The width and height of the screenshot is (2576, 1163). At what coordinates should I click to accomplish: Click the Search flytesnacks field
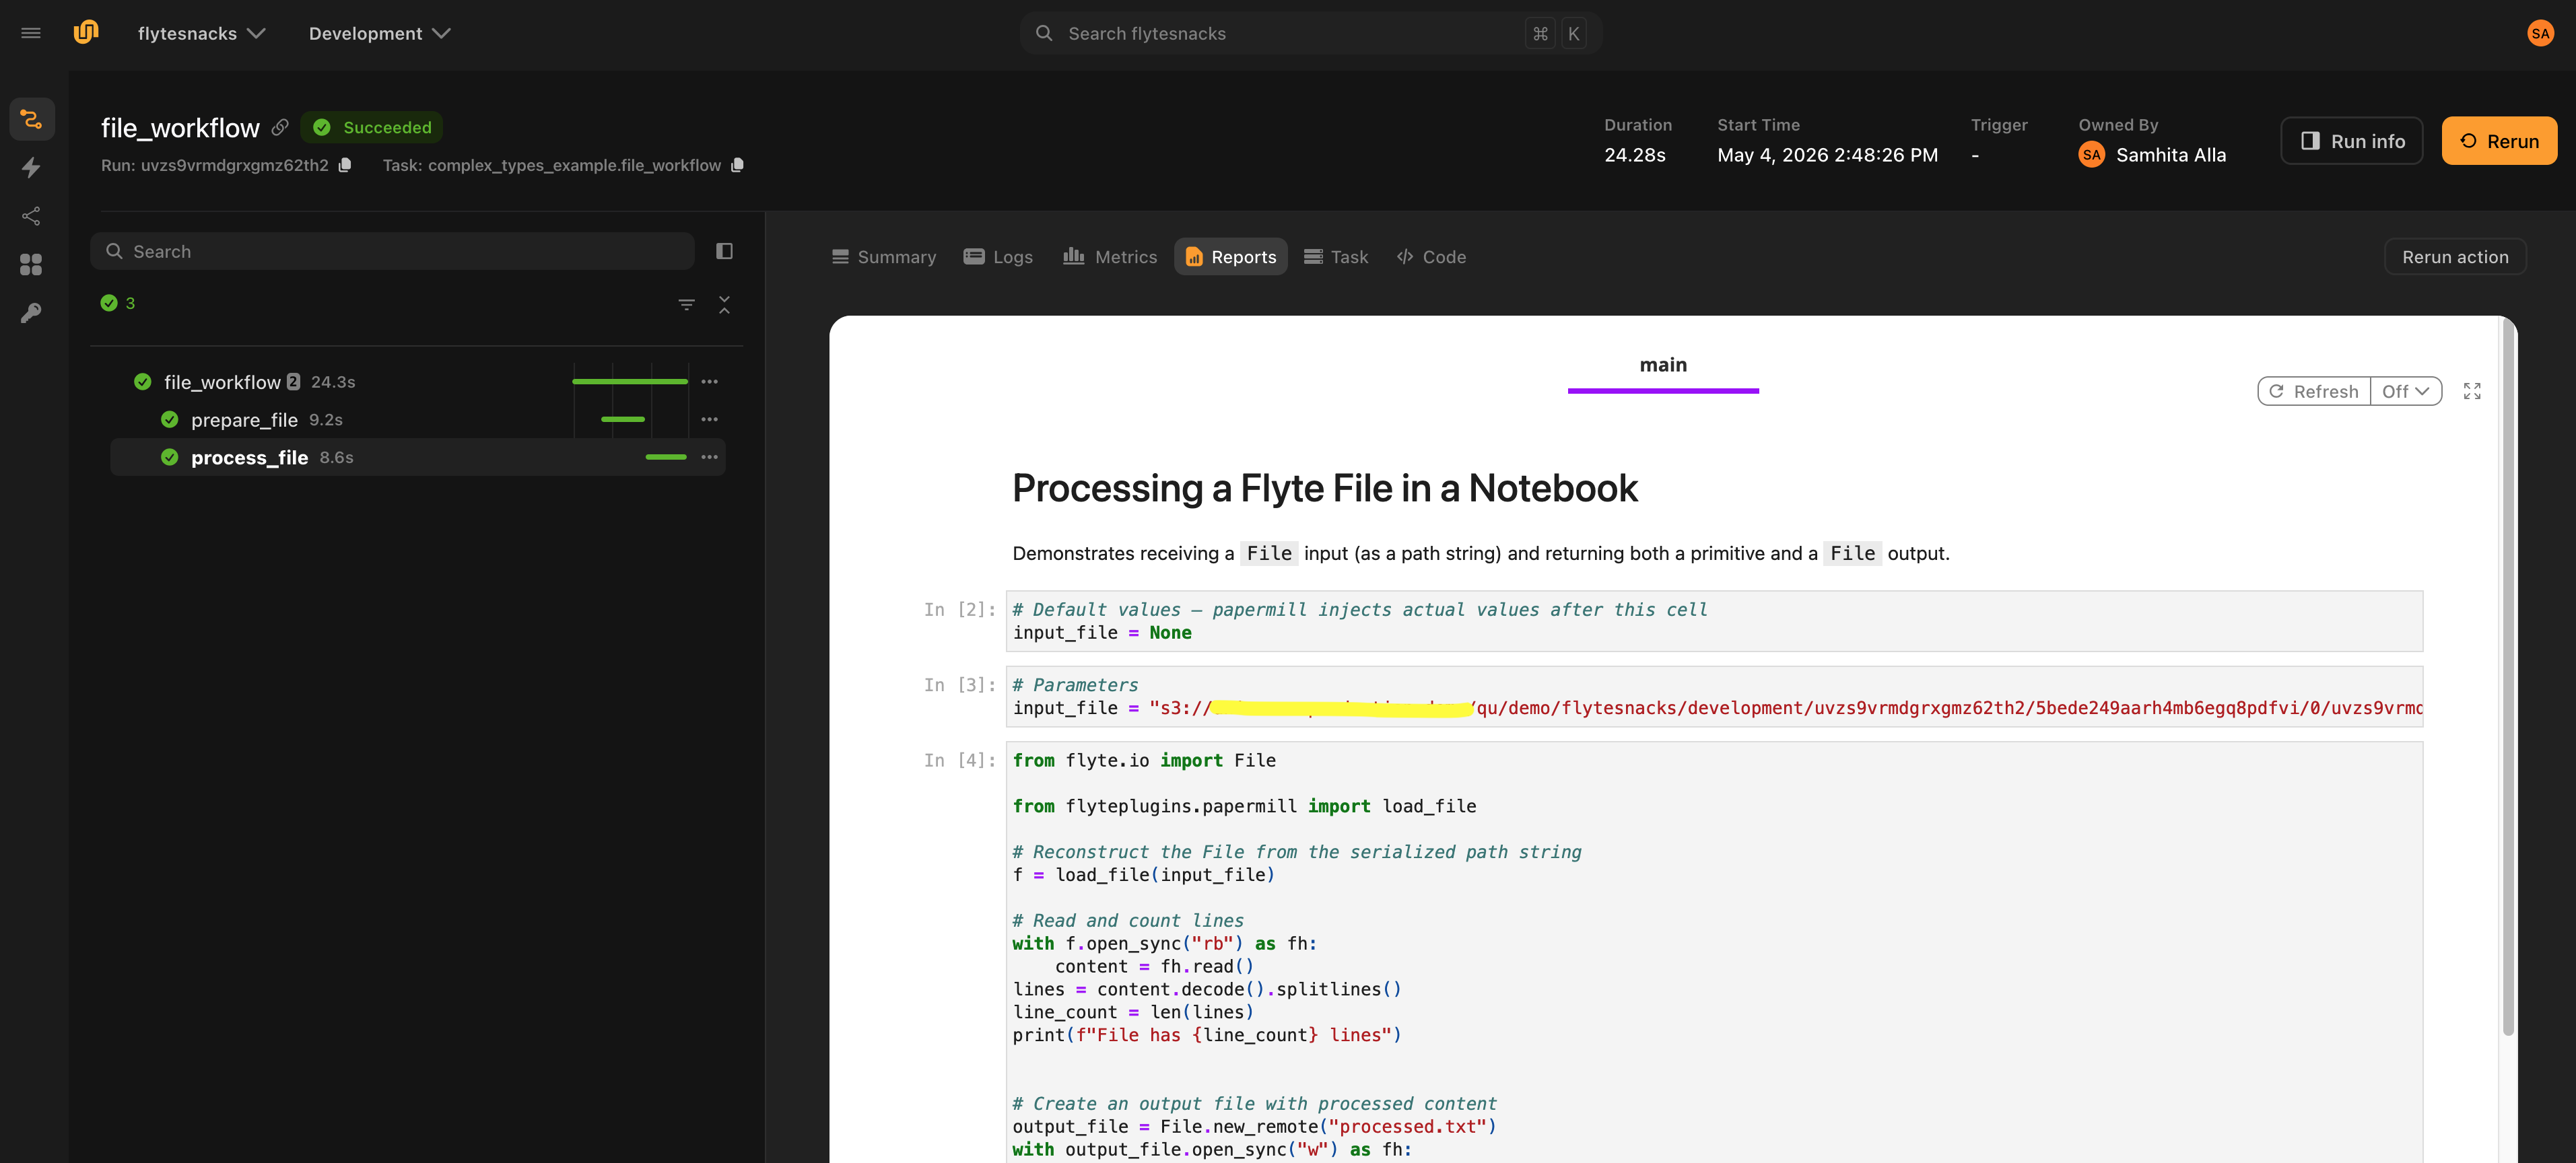tap(1310, 33)
